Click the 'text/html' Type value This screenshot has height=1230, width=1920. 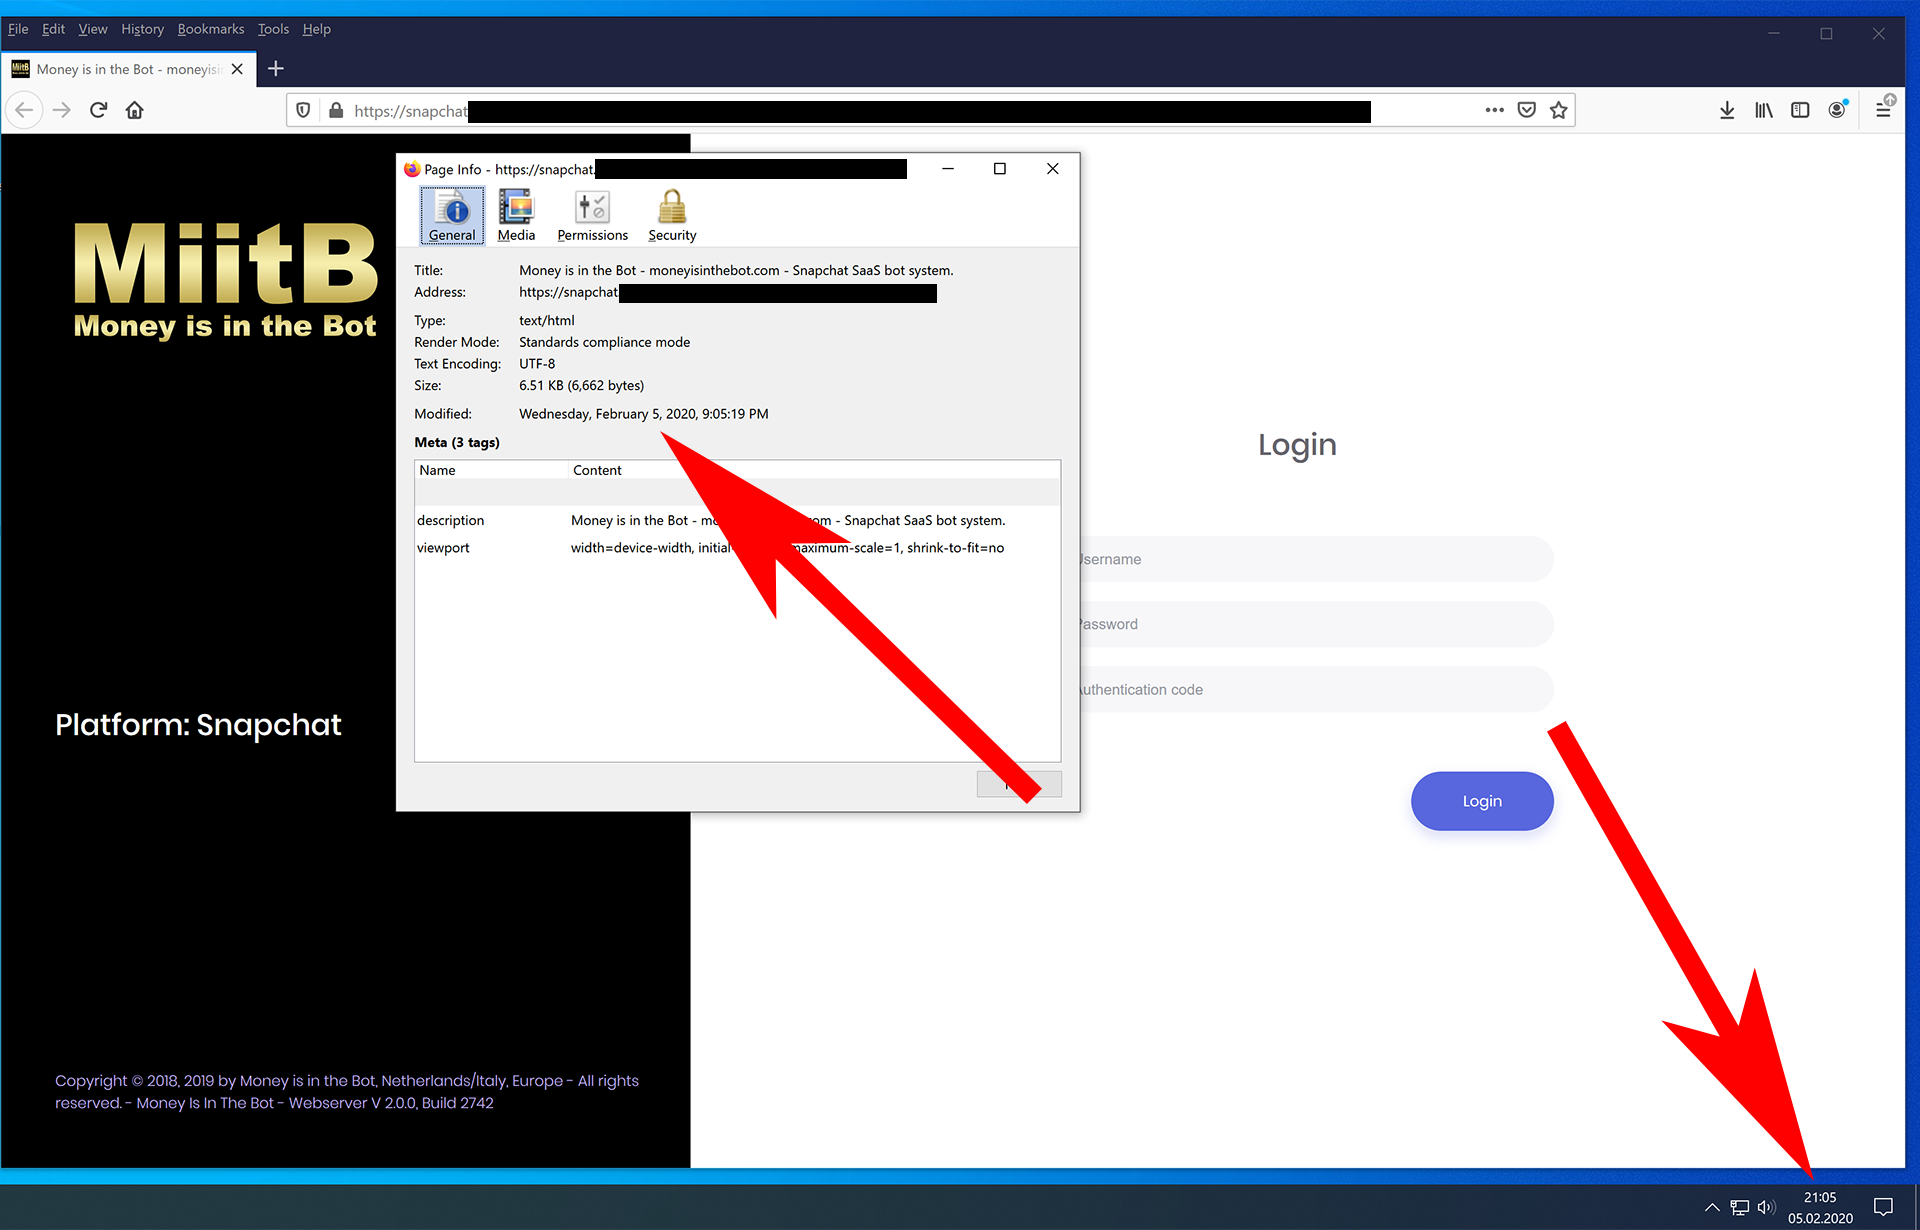[546, 321]
